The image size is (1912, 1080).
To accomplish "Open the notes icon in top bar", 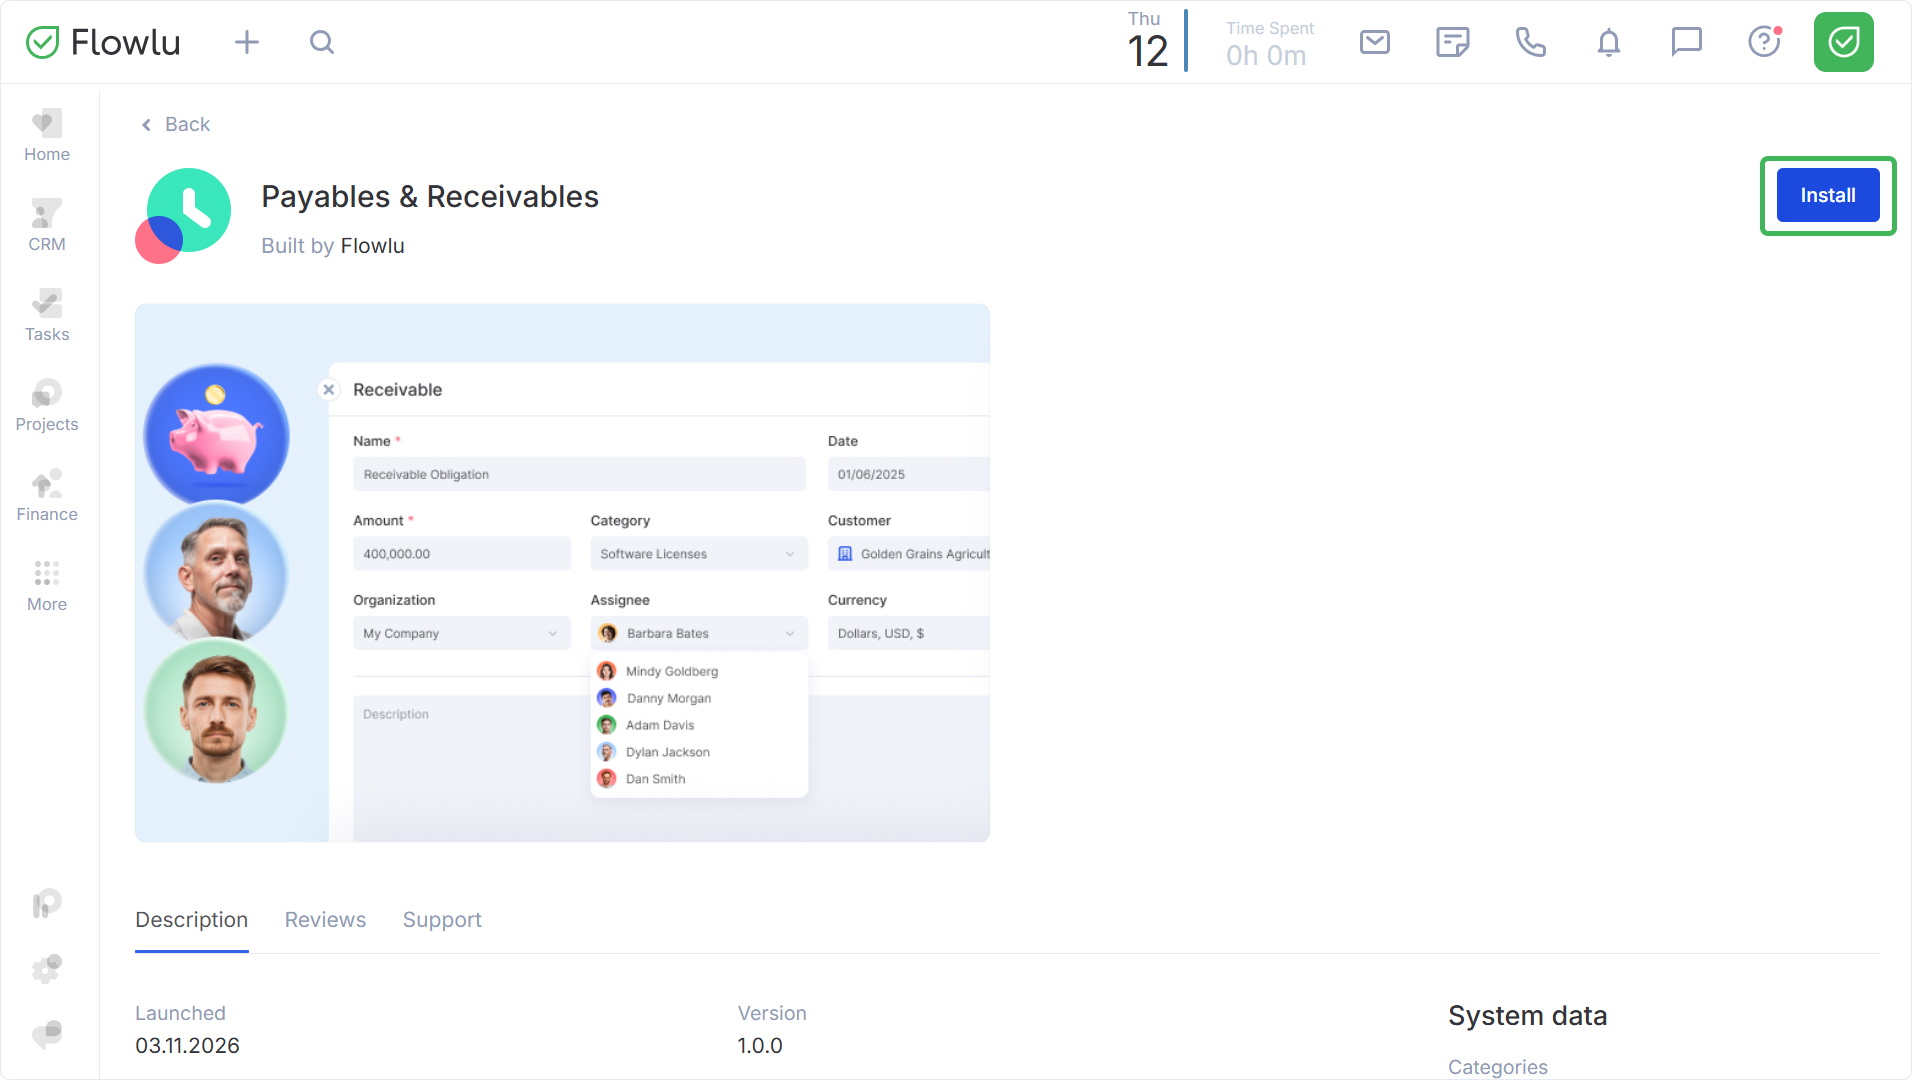I will click(x=1452, y=42).
